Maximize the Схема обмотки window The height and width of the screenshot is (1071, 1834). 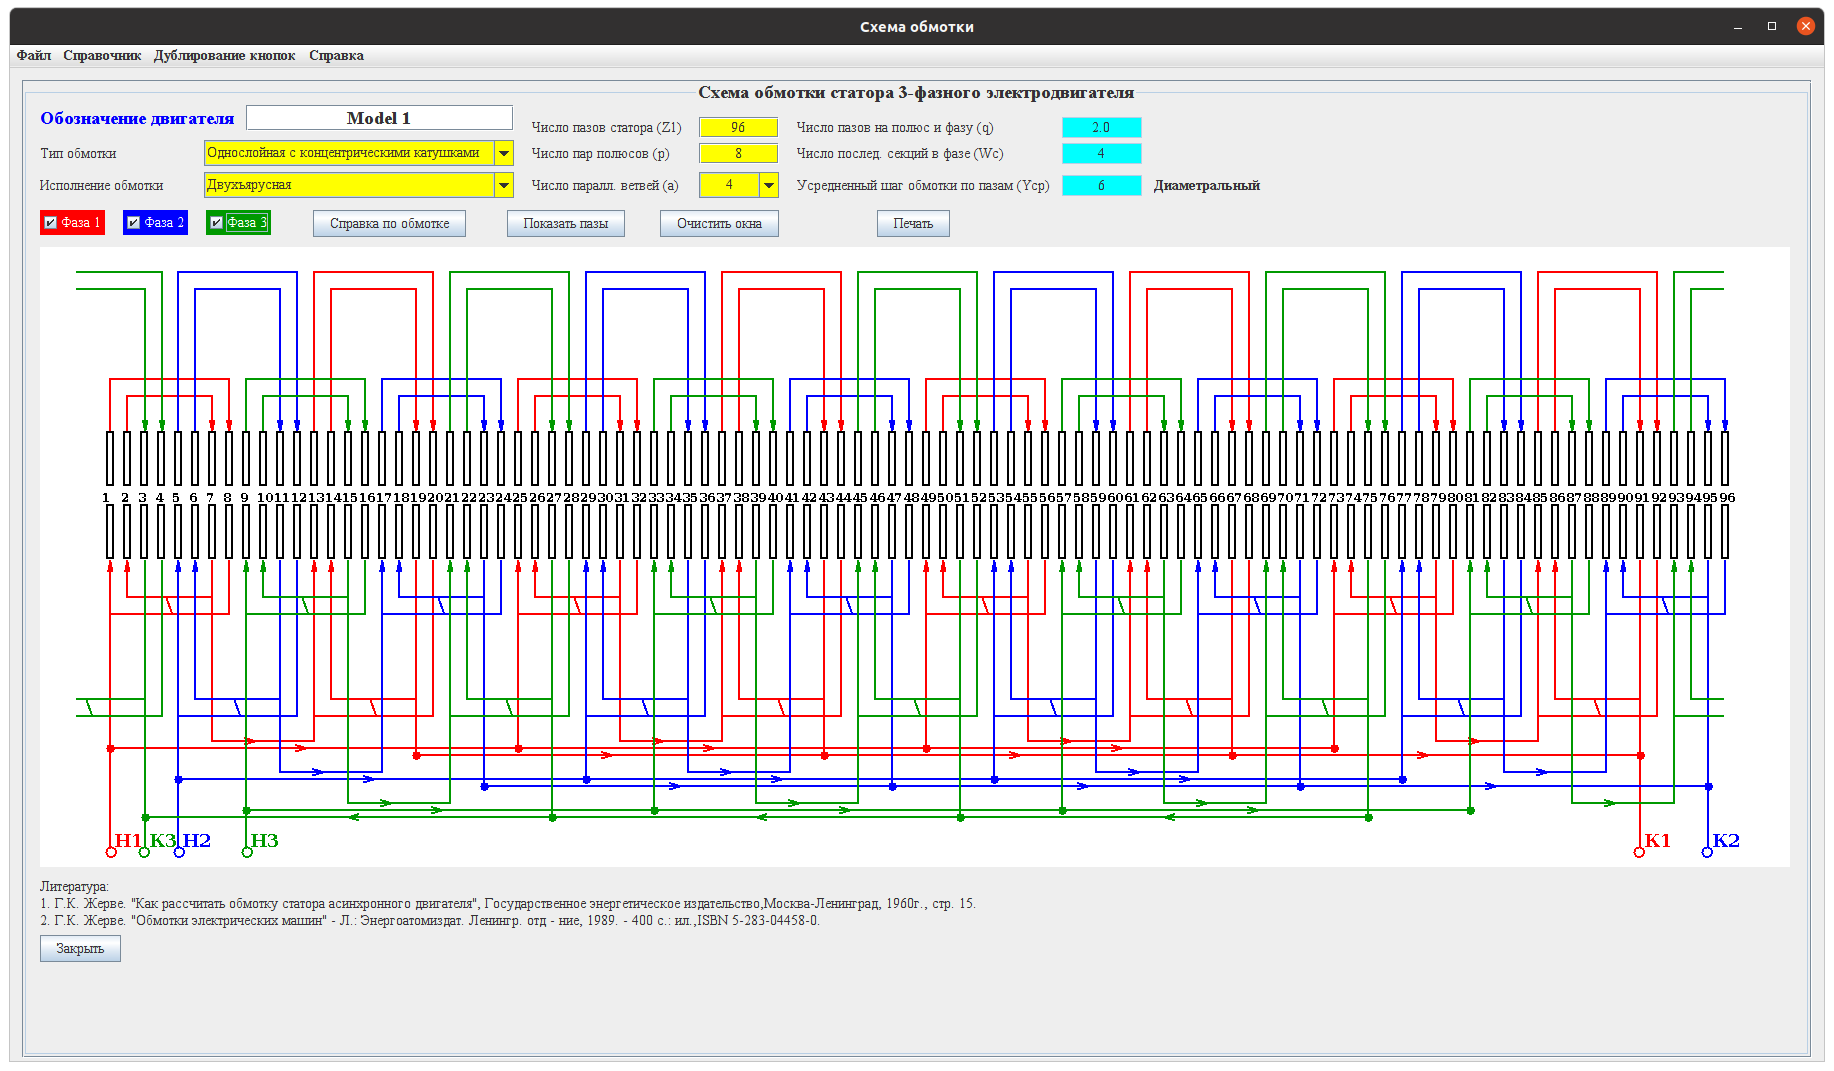pyautogui.click(x=1772, y=26)
